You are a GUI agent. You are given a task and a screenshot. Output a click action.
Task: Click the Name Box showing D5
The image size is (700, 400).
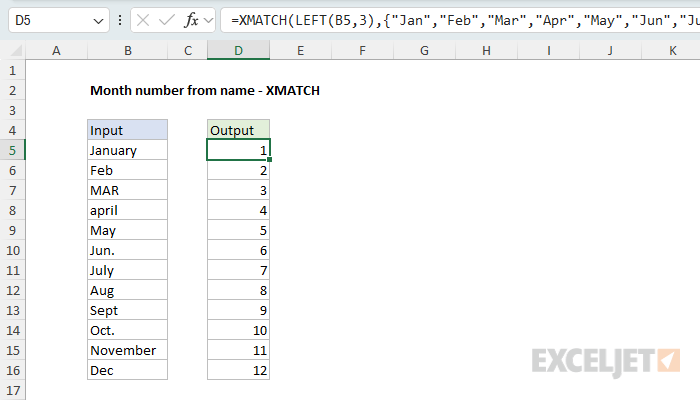tap(59, 20)
